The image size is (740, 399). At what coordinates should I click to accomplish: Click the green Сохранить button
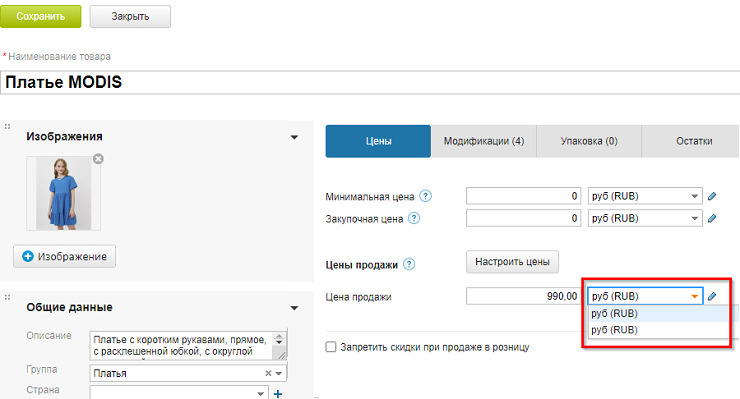41,17
